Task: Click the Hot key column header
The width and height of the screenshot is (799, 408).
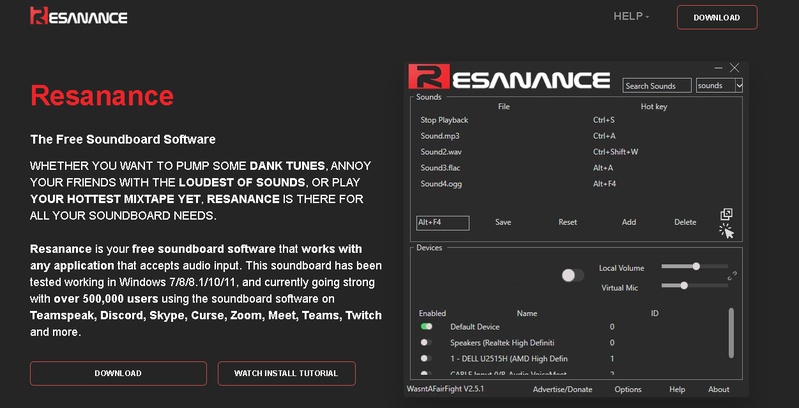Action: pyautogui.click(x=654, y=106)
